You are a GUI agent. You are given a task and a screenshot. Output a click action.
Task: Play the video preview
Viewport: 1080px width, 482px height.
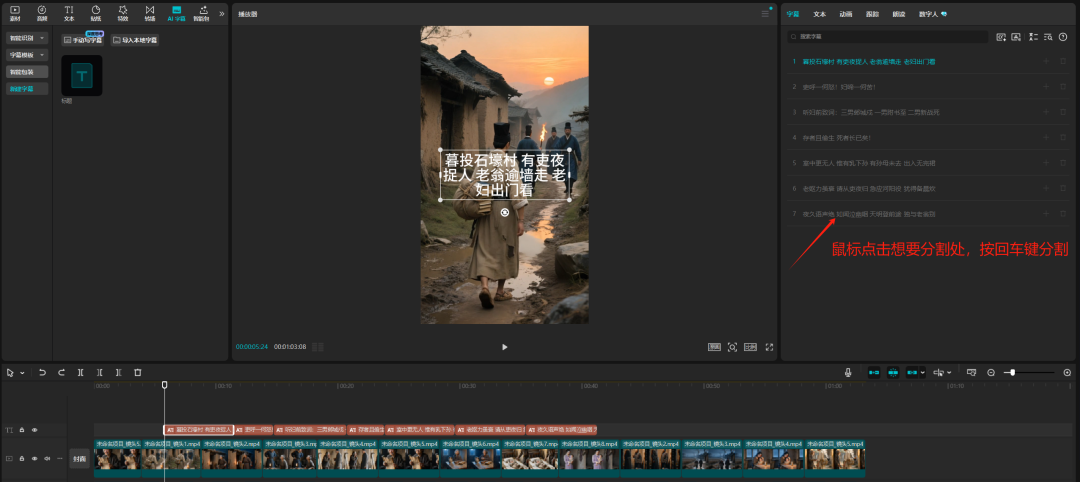(x=504, y=347)
